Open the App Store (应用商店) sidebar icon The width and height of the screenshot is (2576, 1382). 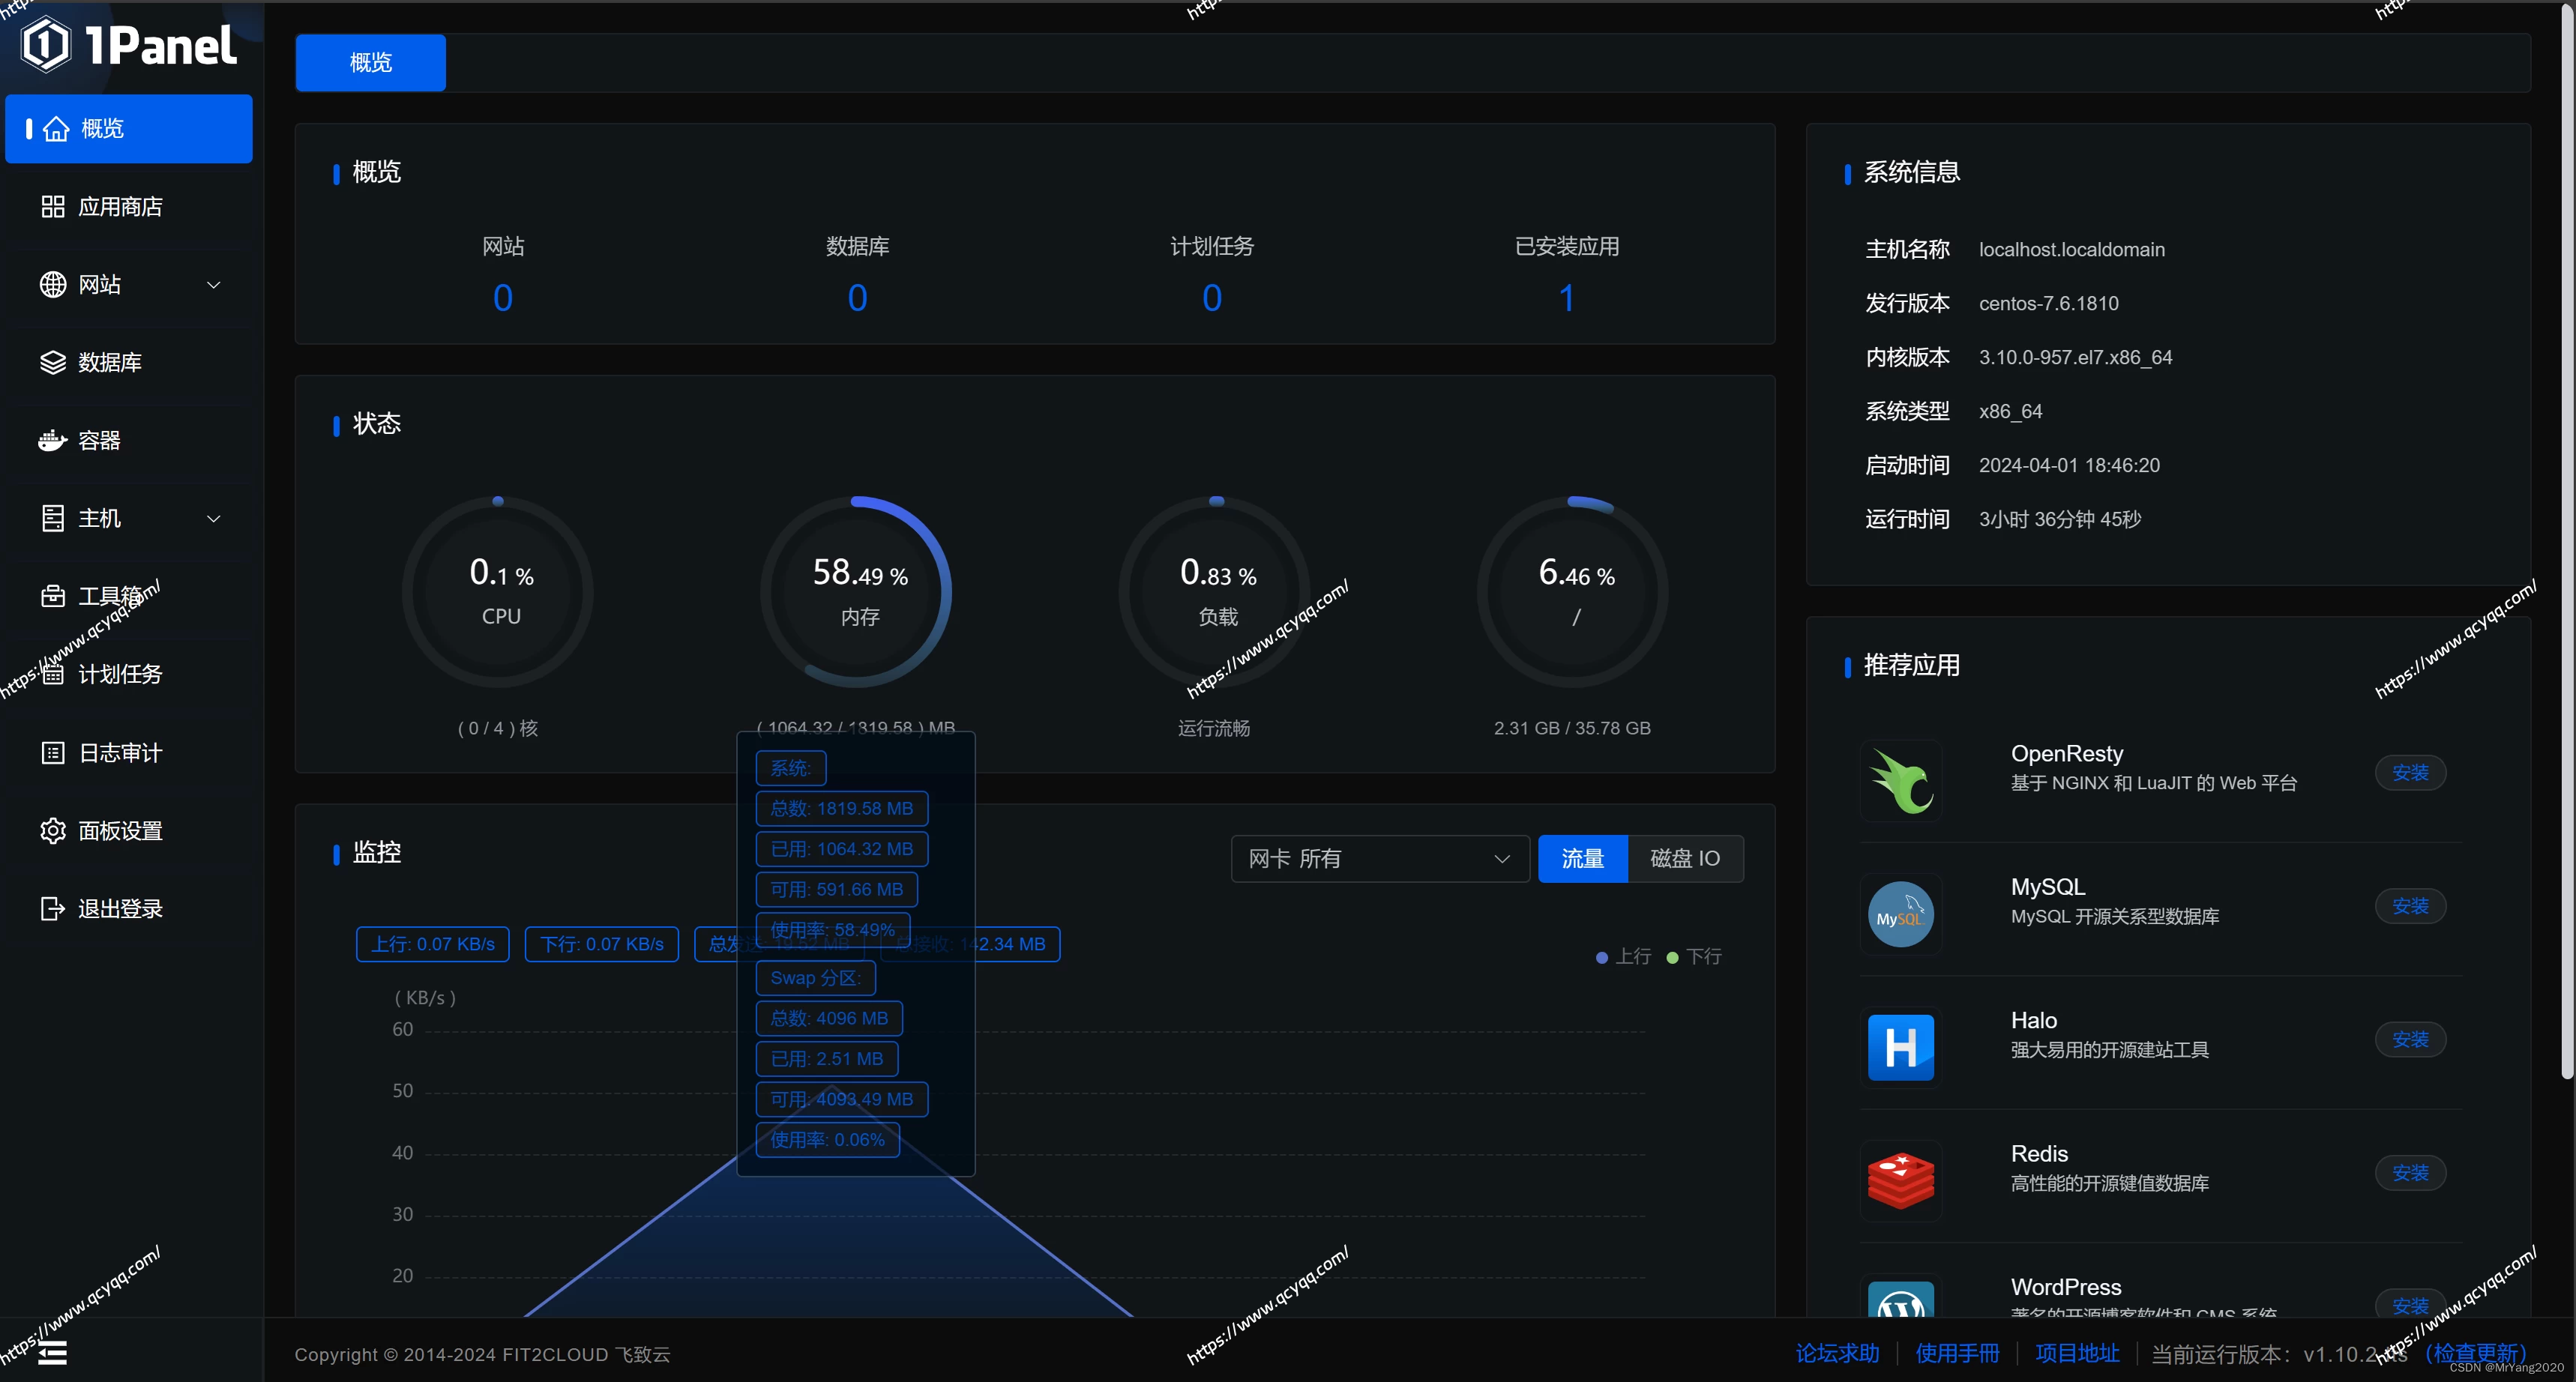click(53, 207)
